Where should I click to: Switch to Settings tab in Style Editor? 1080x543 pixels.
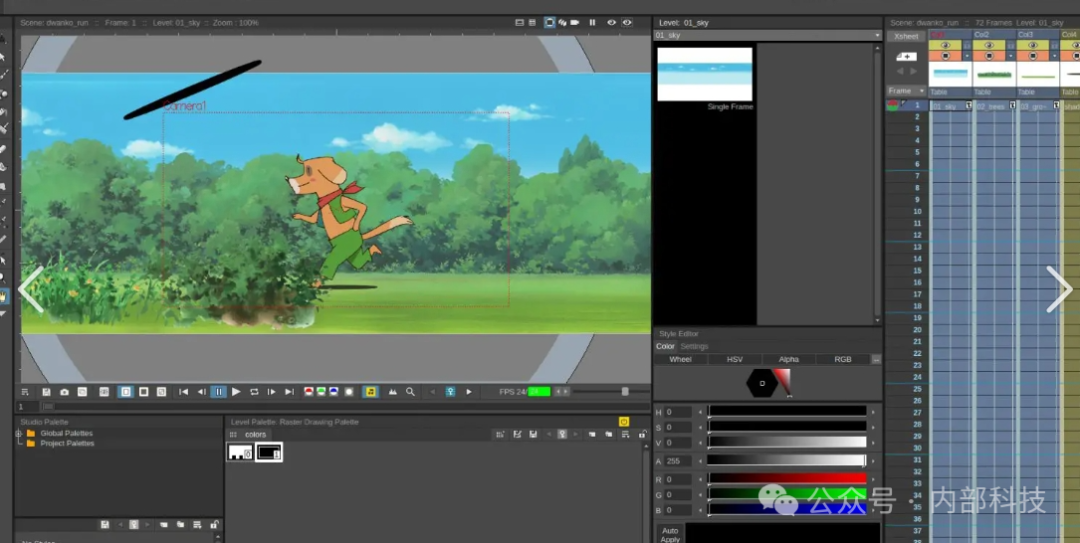694,346
